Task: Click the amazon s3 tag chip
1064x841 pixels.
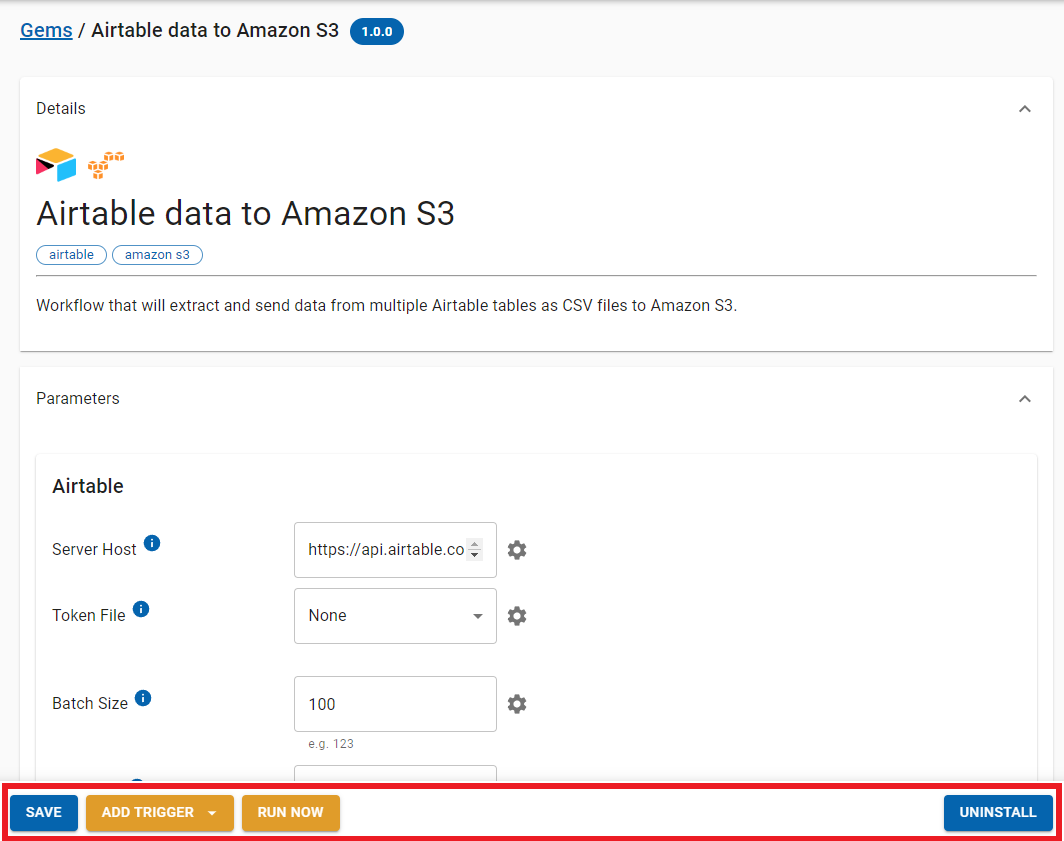Action: pyautogui.click(x=157, y=255)
